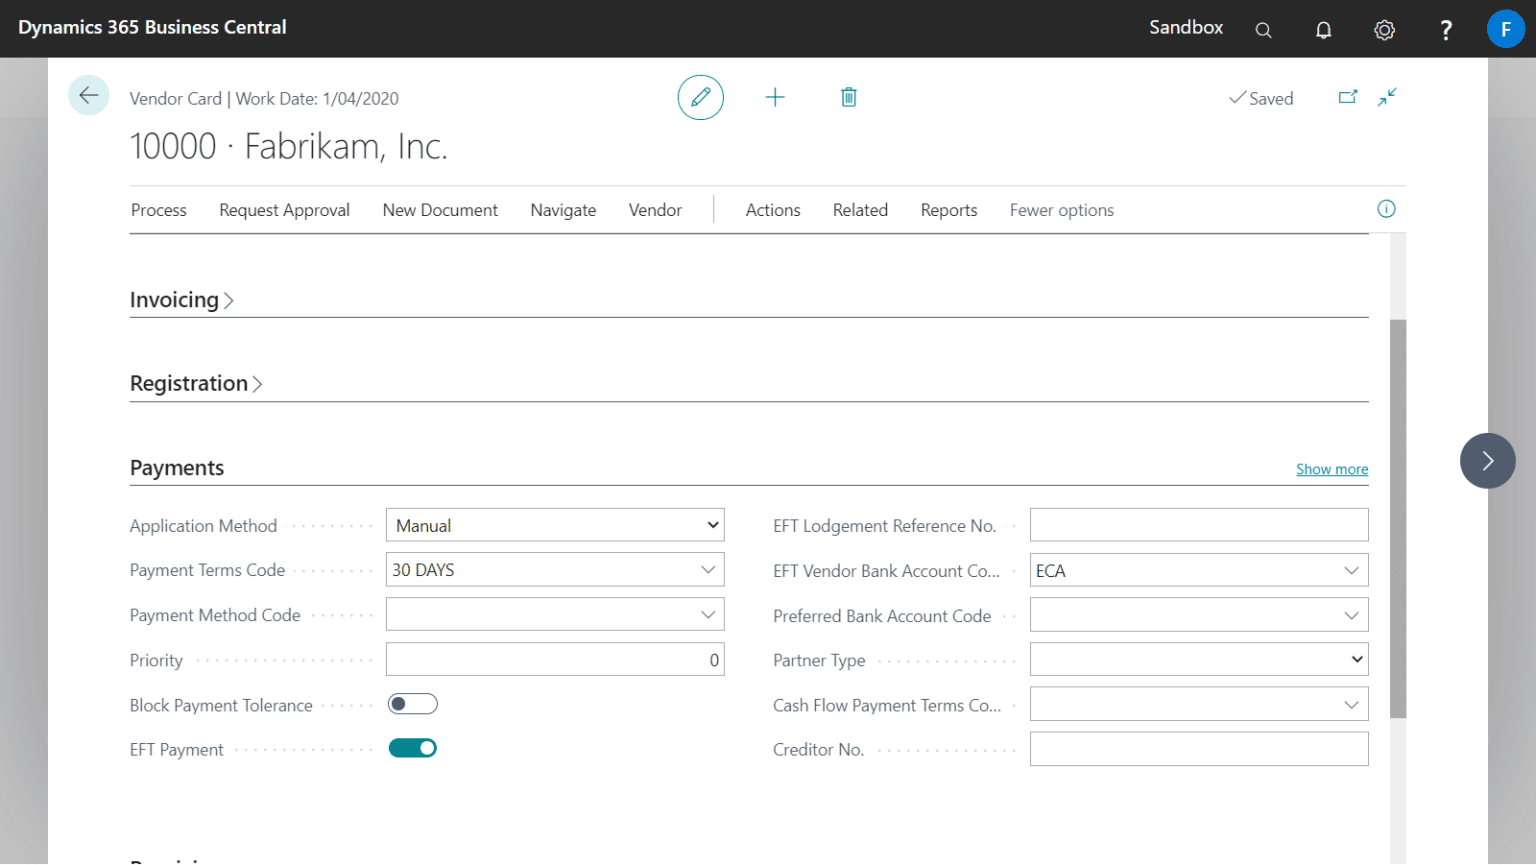1536x865 pixels.
Task: Open the page in a new window icon
Action: click(x=1347, y=97)
